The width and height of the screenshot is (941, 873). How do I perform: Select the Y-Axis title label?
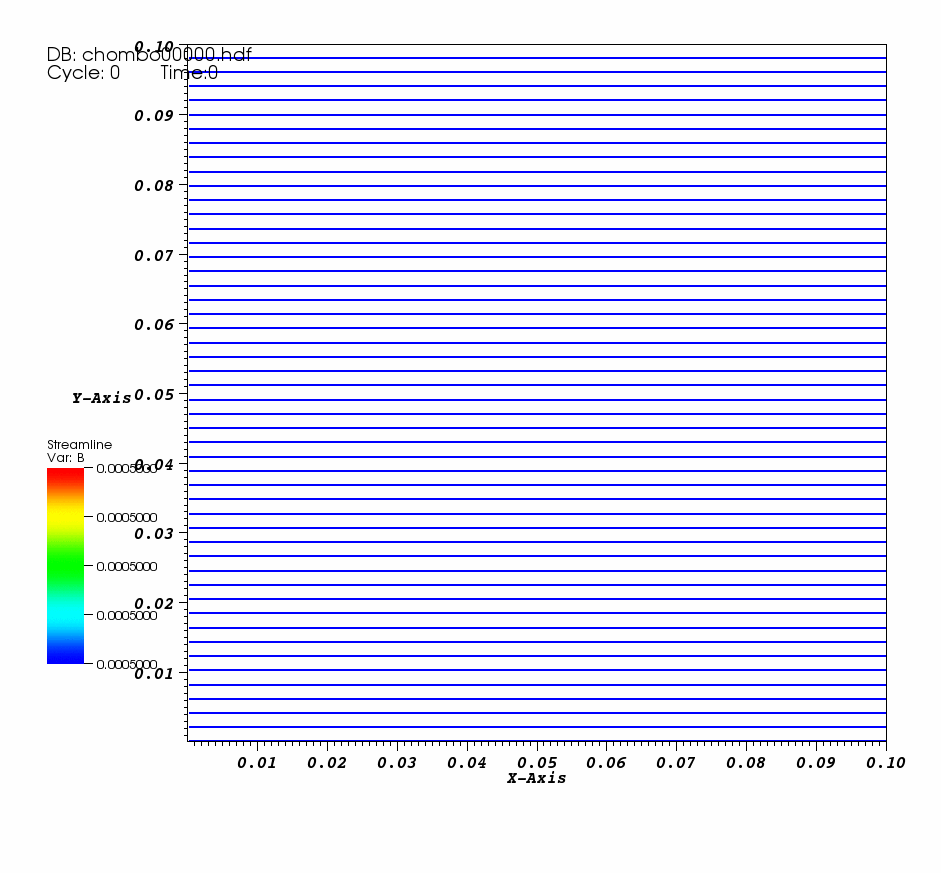point(101,398)
